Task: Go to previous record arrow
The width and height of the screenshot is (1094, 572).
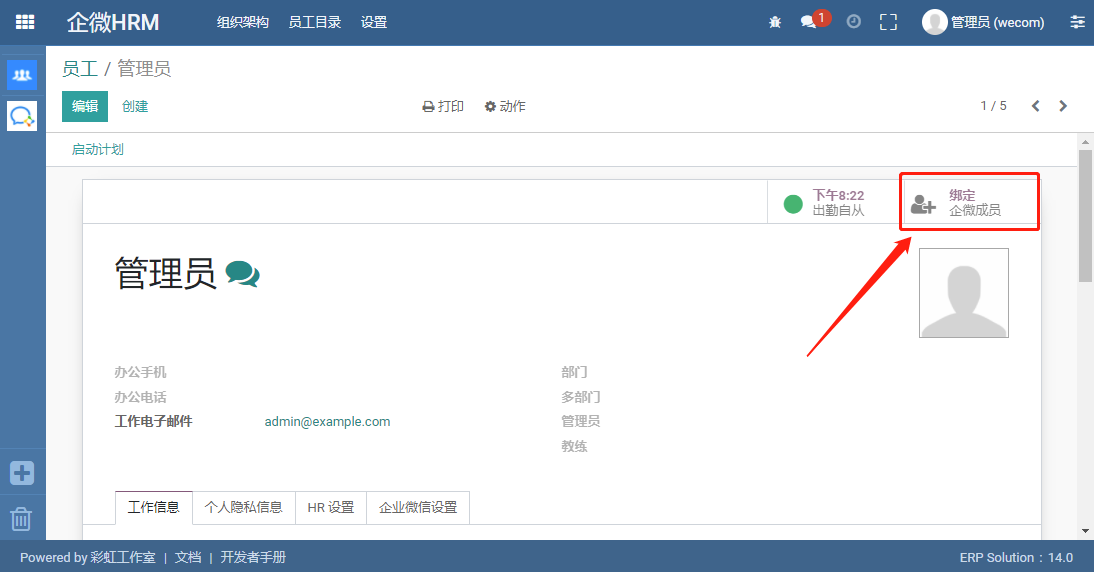Action: coord(1035,106)
